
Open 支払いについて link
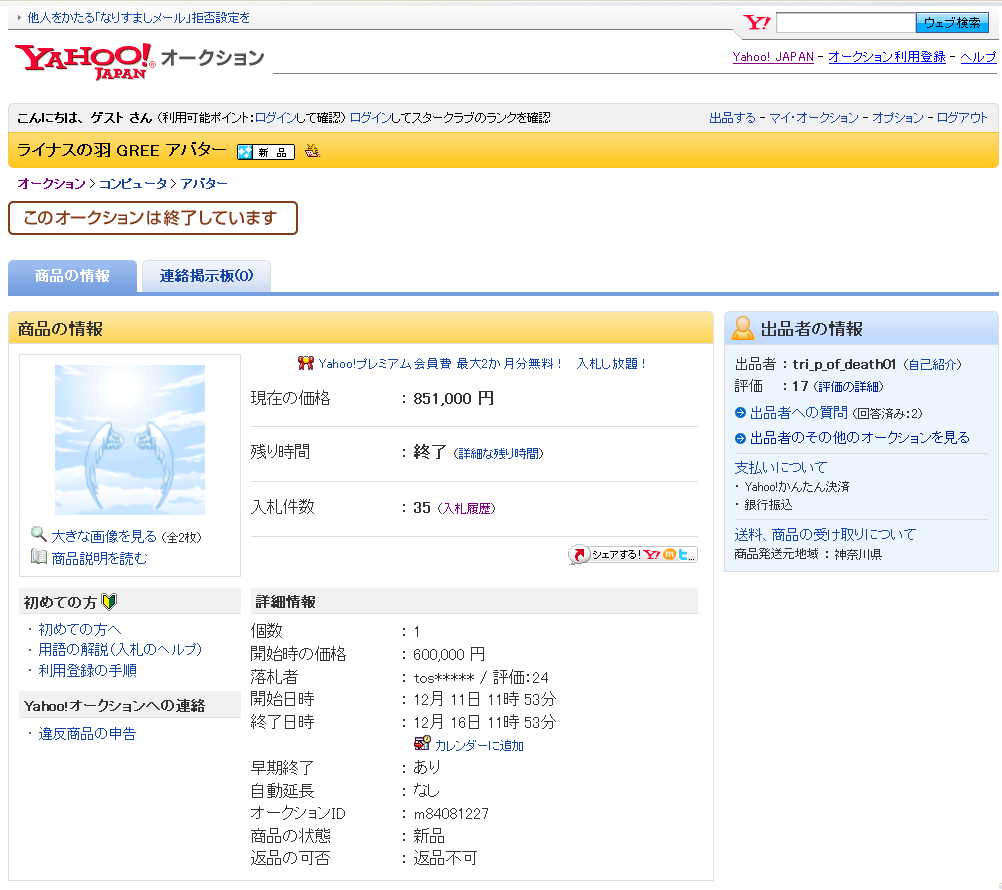780,468
